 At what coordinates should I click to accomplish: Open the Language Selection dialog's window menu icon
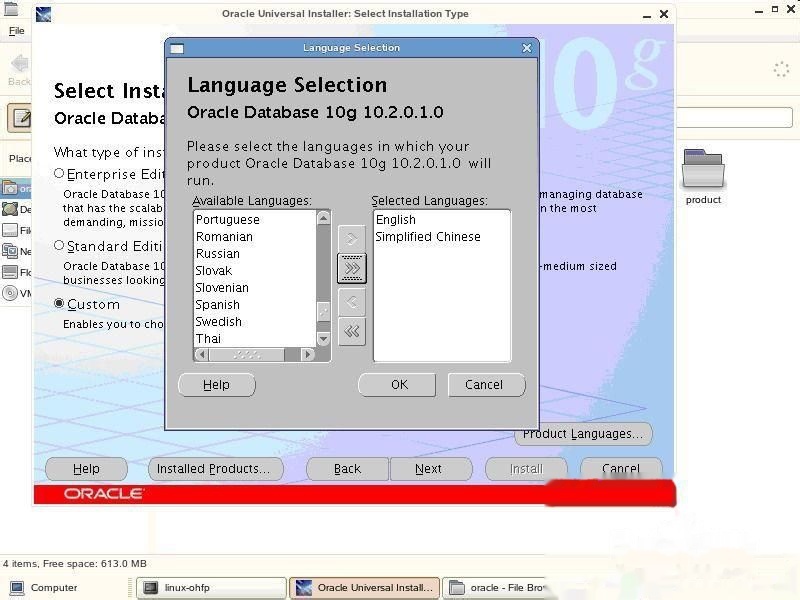(177, 48)
